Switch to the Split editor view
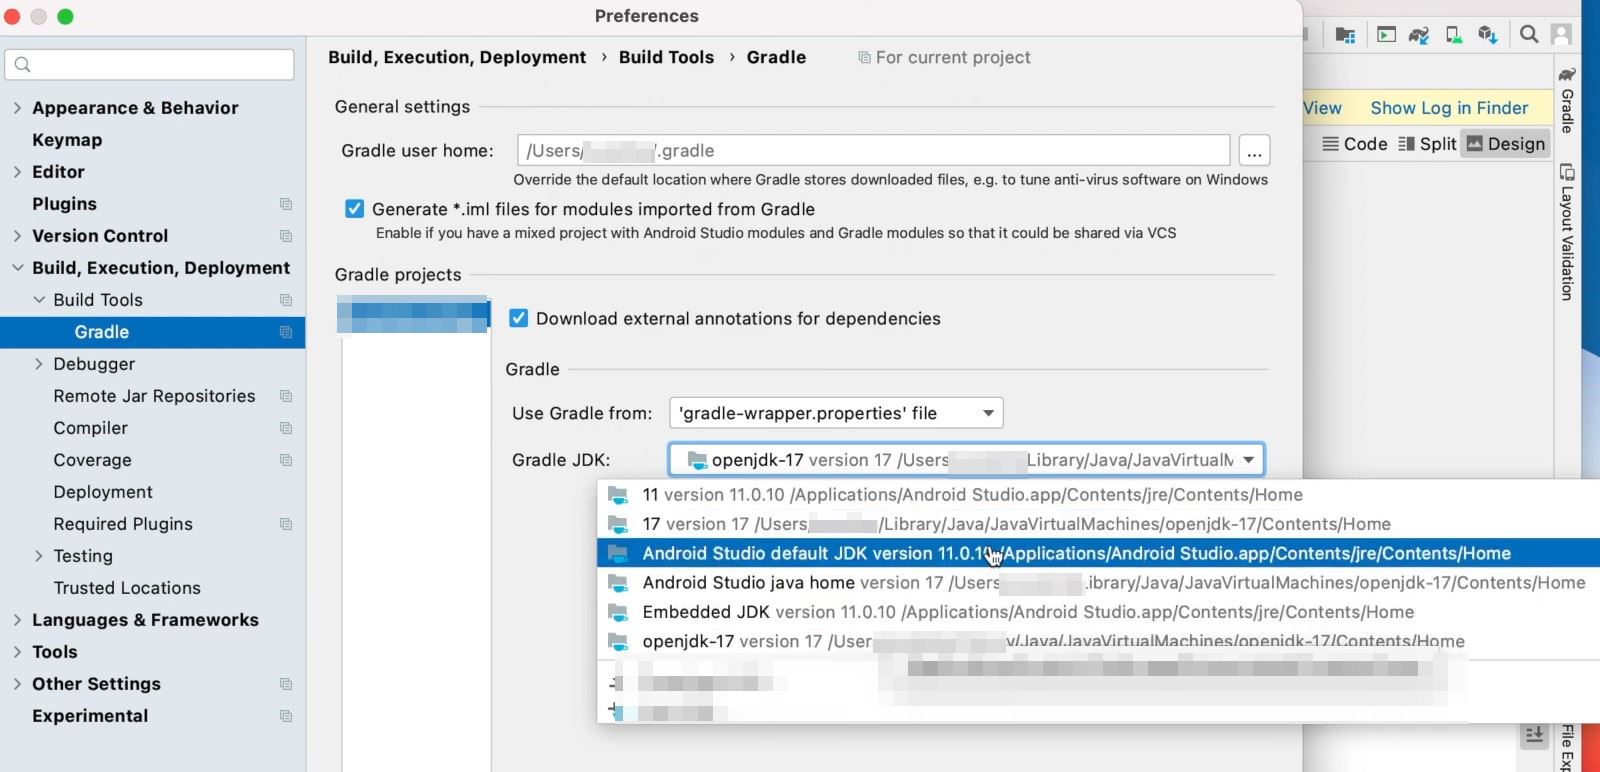The width and height of the screenshot is (1600, 772). 1427,144
